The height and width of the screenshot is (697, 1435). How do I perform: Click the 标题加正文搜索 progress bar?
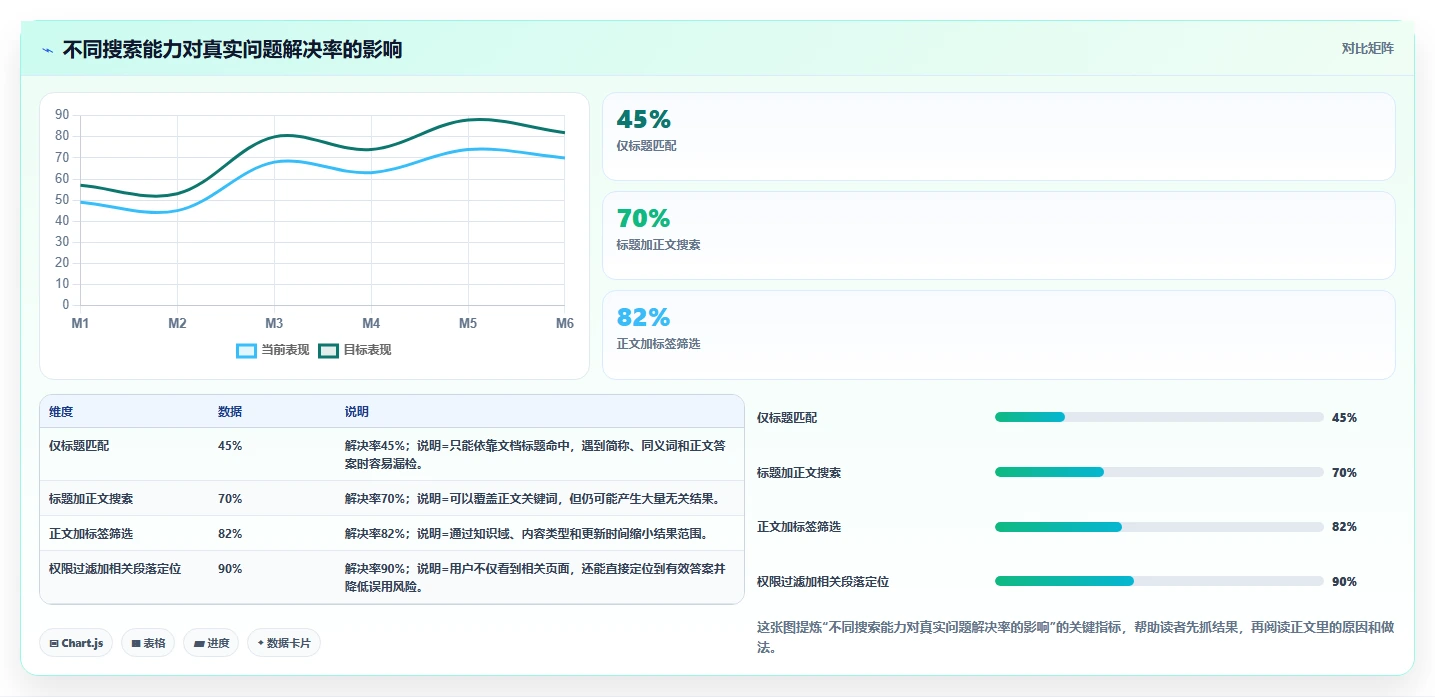(1159, 472)
